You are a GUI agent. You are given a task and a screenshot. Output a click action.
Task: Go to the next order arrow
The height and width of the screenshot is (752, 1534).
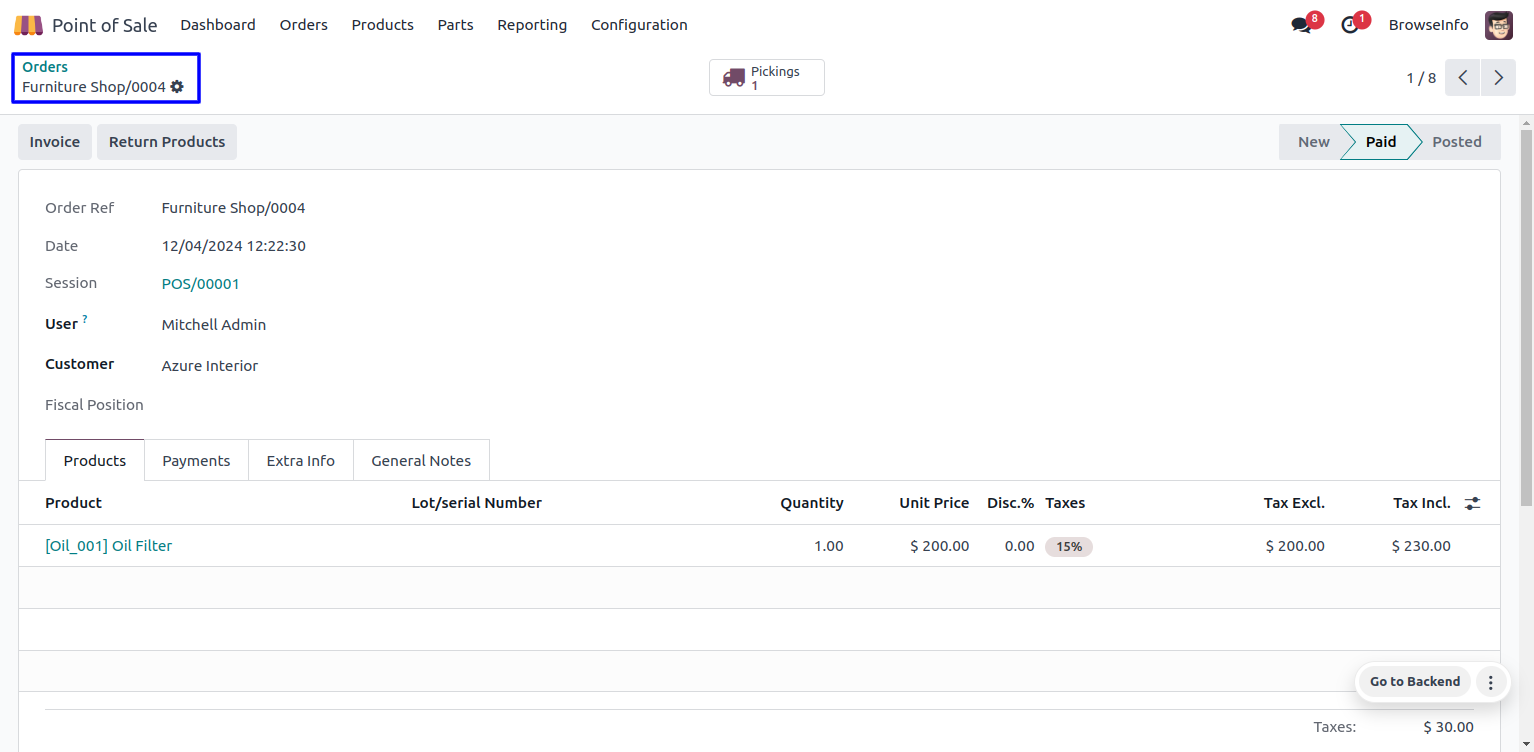1498,78
